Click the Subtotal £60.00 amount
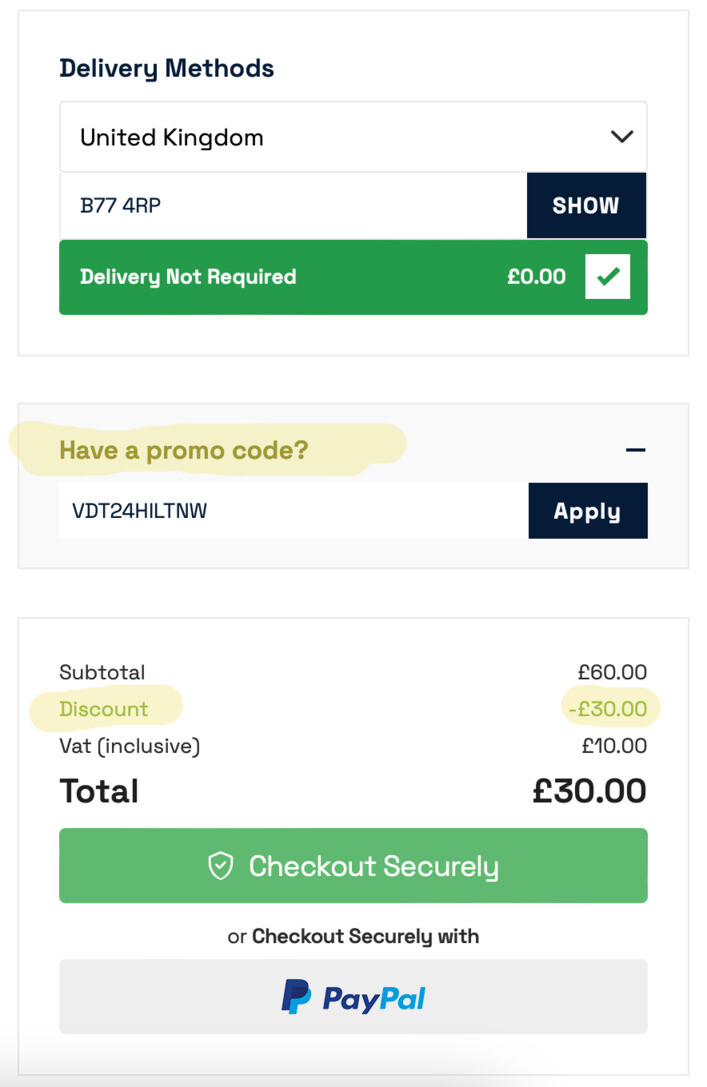This screenshot has width=707, height=1087. coord(612,672)
